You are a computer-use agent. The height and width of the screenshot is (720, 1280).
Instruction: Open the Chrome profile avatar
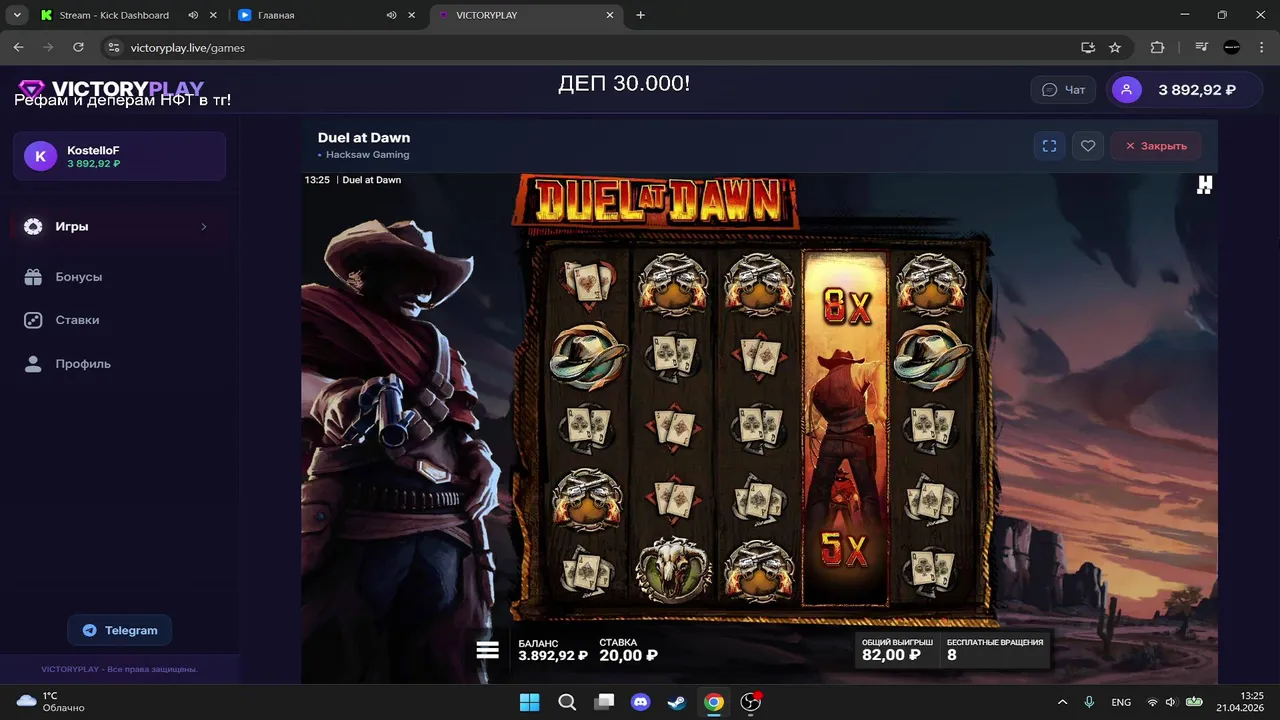coord(1232,47)
